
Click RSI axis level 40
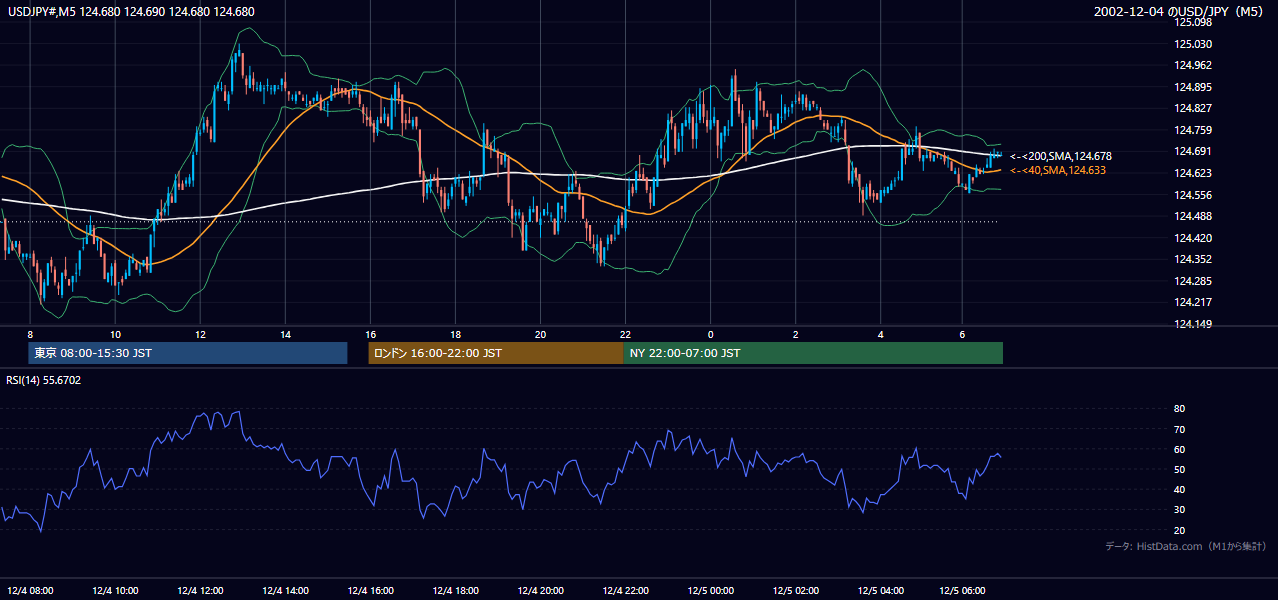coord(1179,489)
